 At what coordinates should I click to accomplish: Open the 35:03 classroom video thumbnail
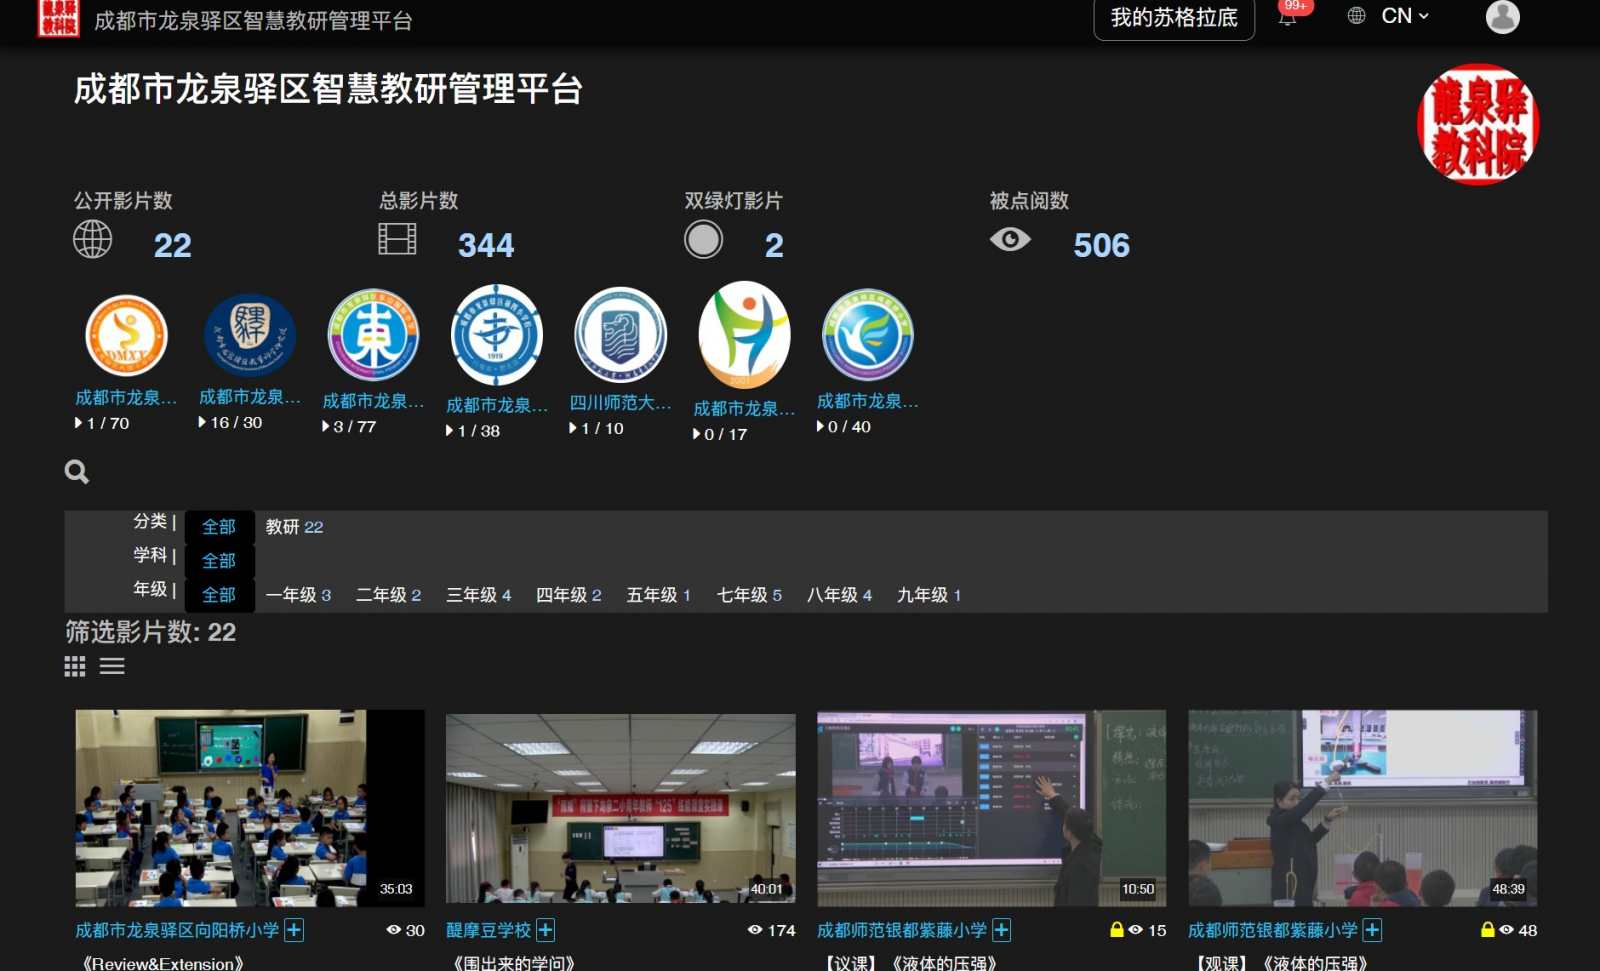pos(250,808)
